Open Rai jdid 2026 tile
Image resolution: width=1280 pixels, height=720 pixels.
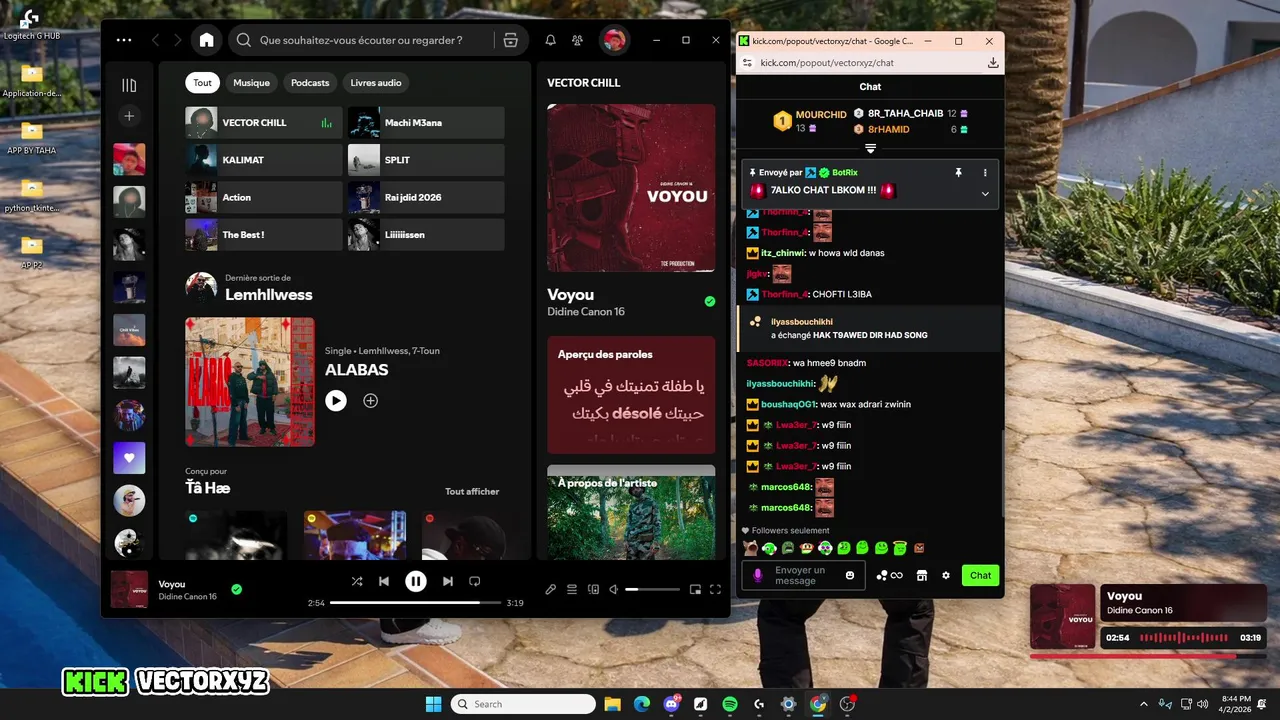tap(426, 197)
